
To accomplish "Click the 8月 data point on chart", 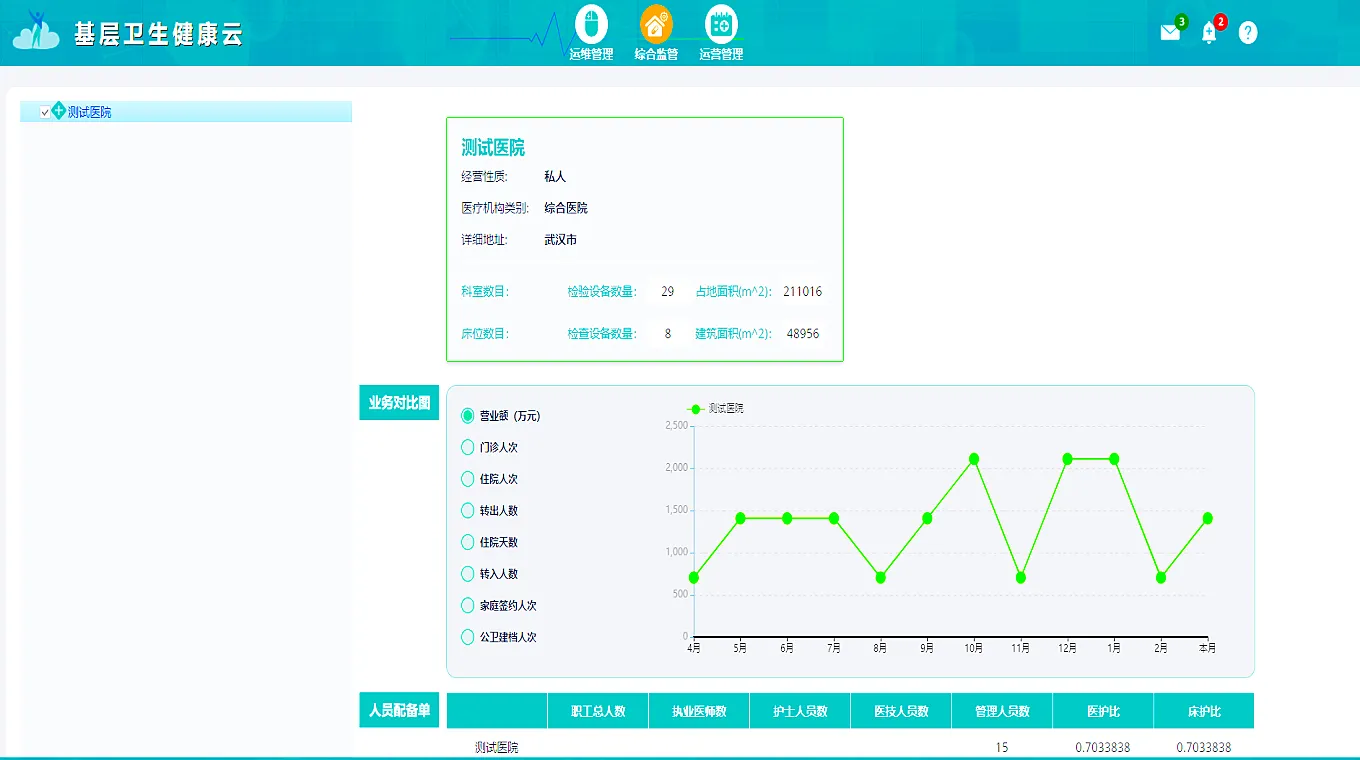I will coord(880,577).
